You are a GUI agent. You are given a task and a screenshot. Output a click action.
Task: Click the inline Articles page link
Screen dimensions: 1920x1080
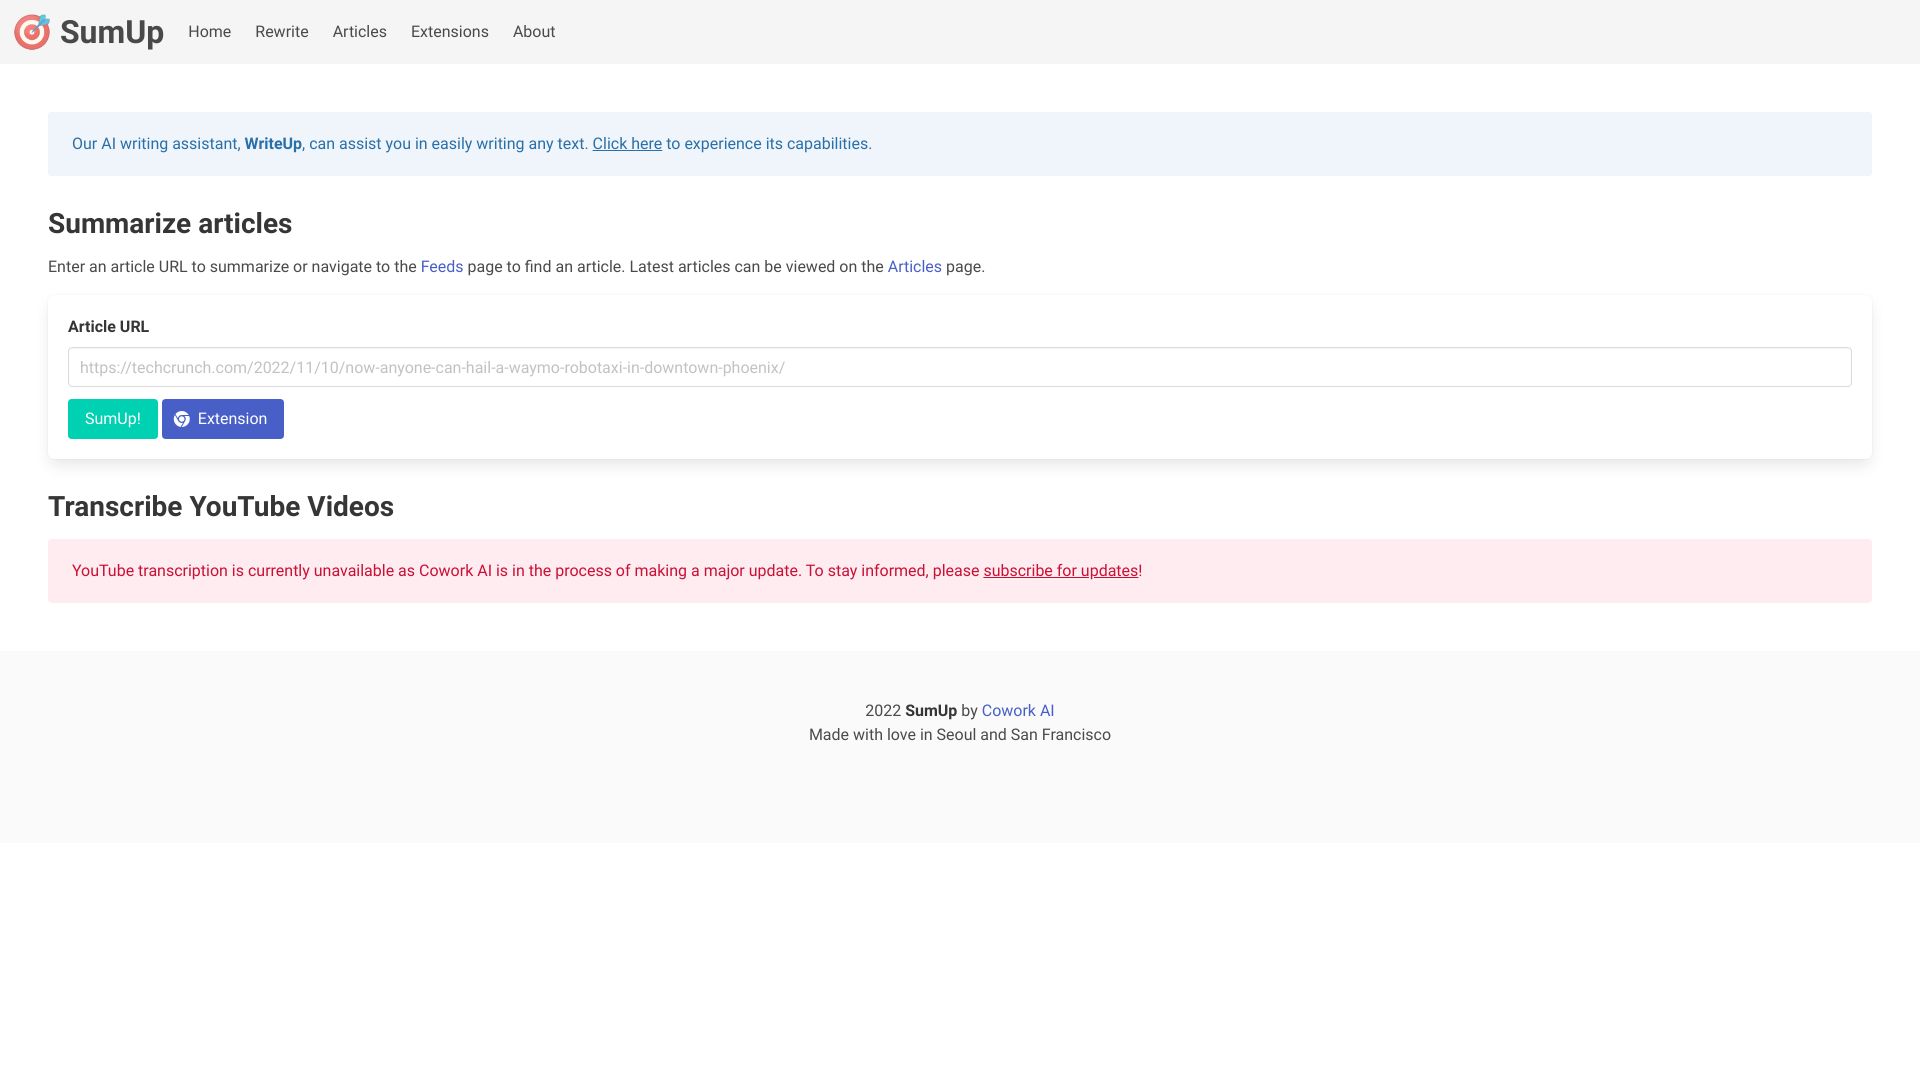[914, 267]
